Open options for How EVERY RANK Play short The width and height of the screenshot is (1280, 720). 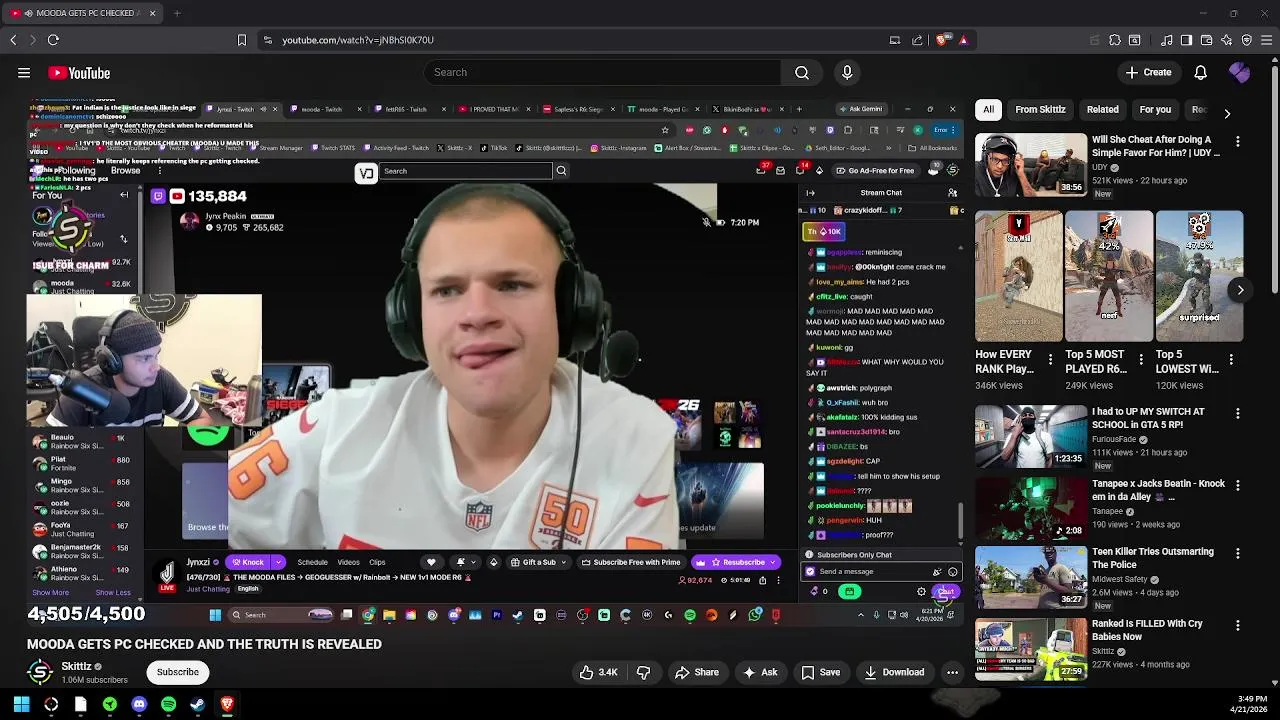coord(1050,359)
